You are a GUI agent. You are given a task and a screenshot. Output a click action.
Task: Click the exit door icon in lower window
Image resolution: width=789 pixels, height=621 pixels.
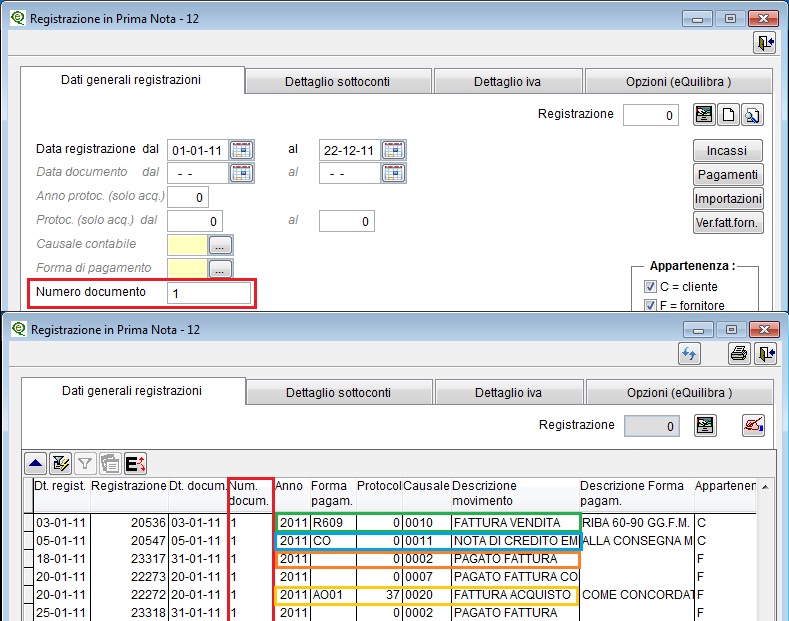(766, 354)
